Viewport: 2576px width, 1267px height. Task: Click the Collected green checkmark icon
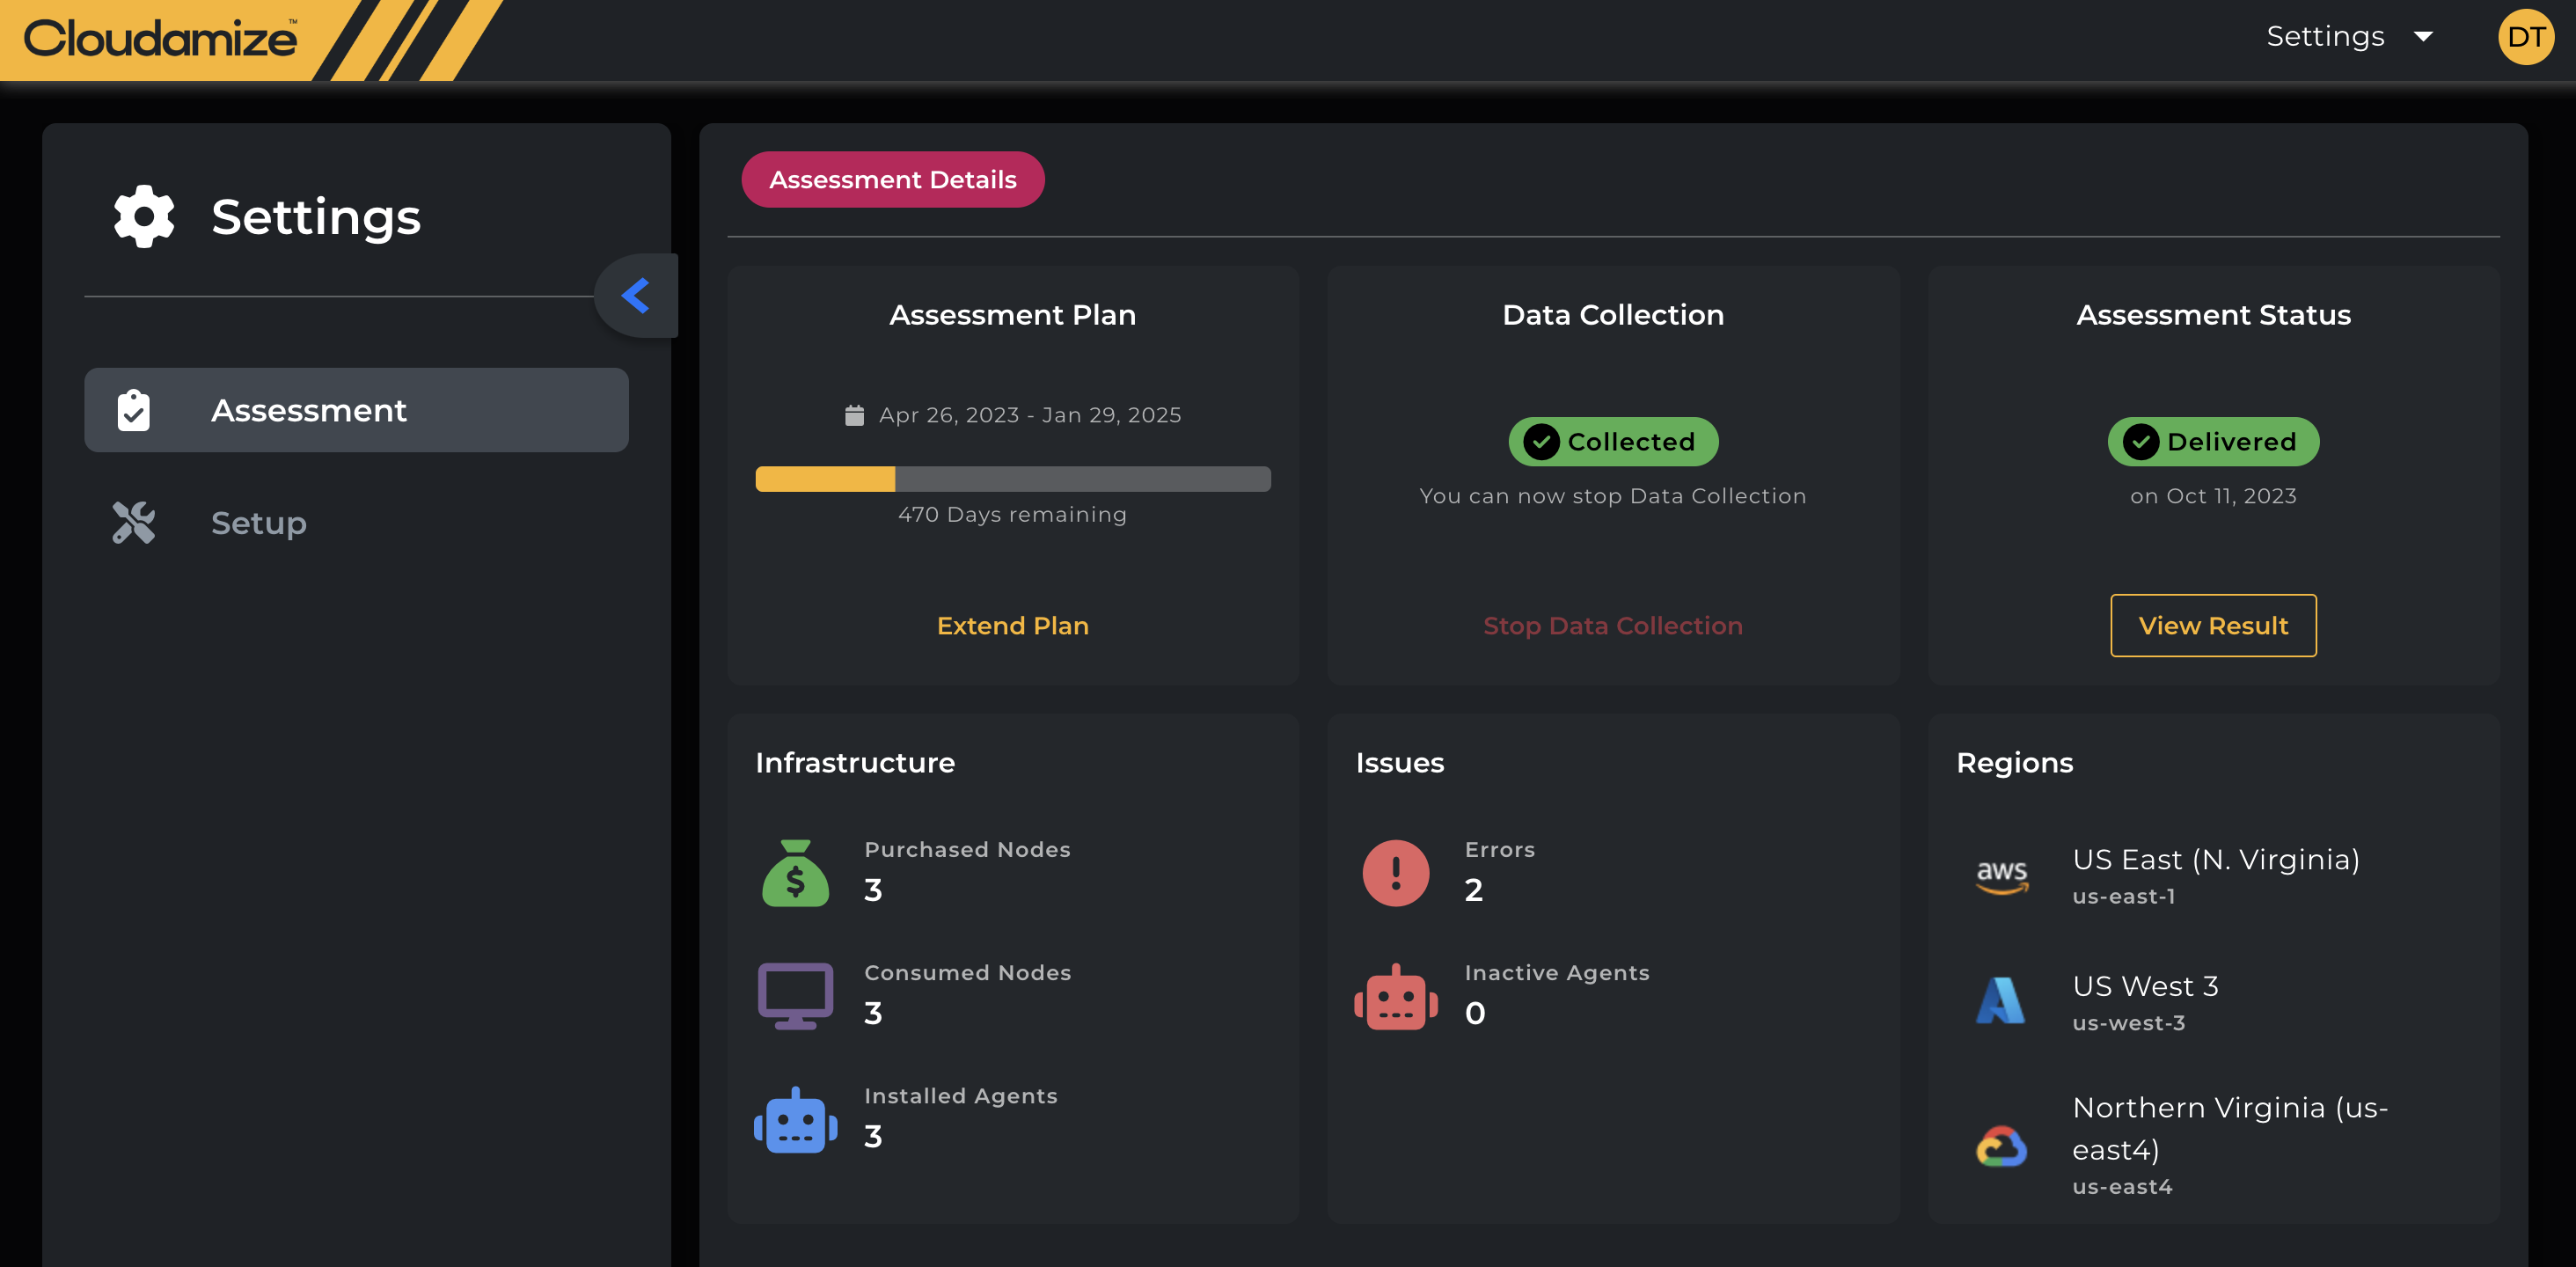1541,441
